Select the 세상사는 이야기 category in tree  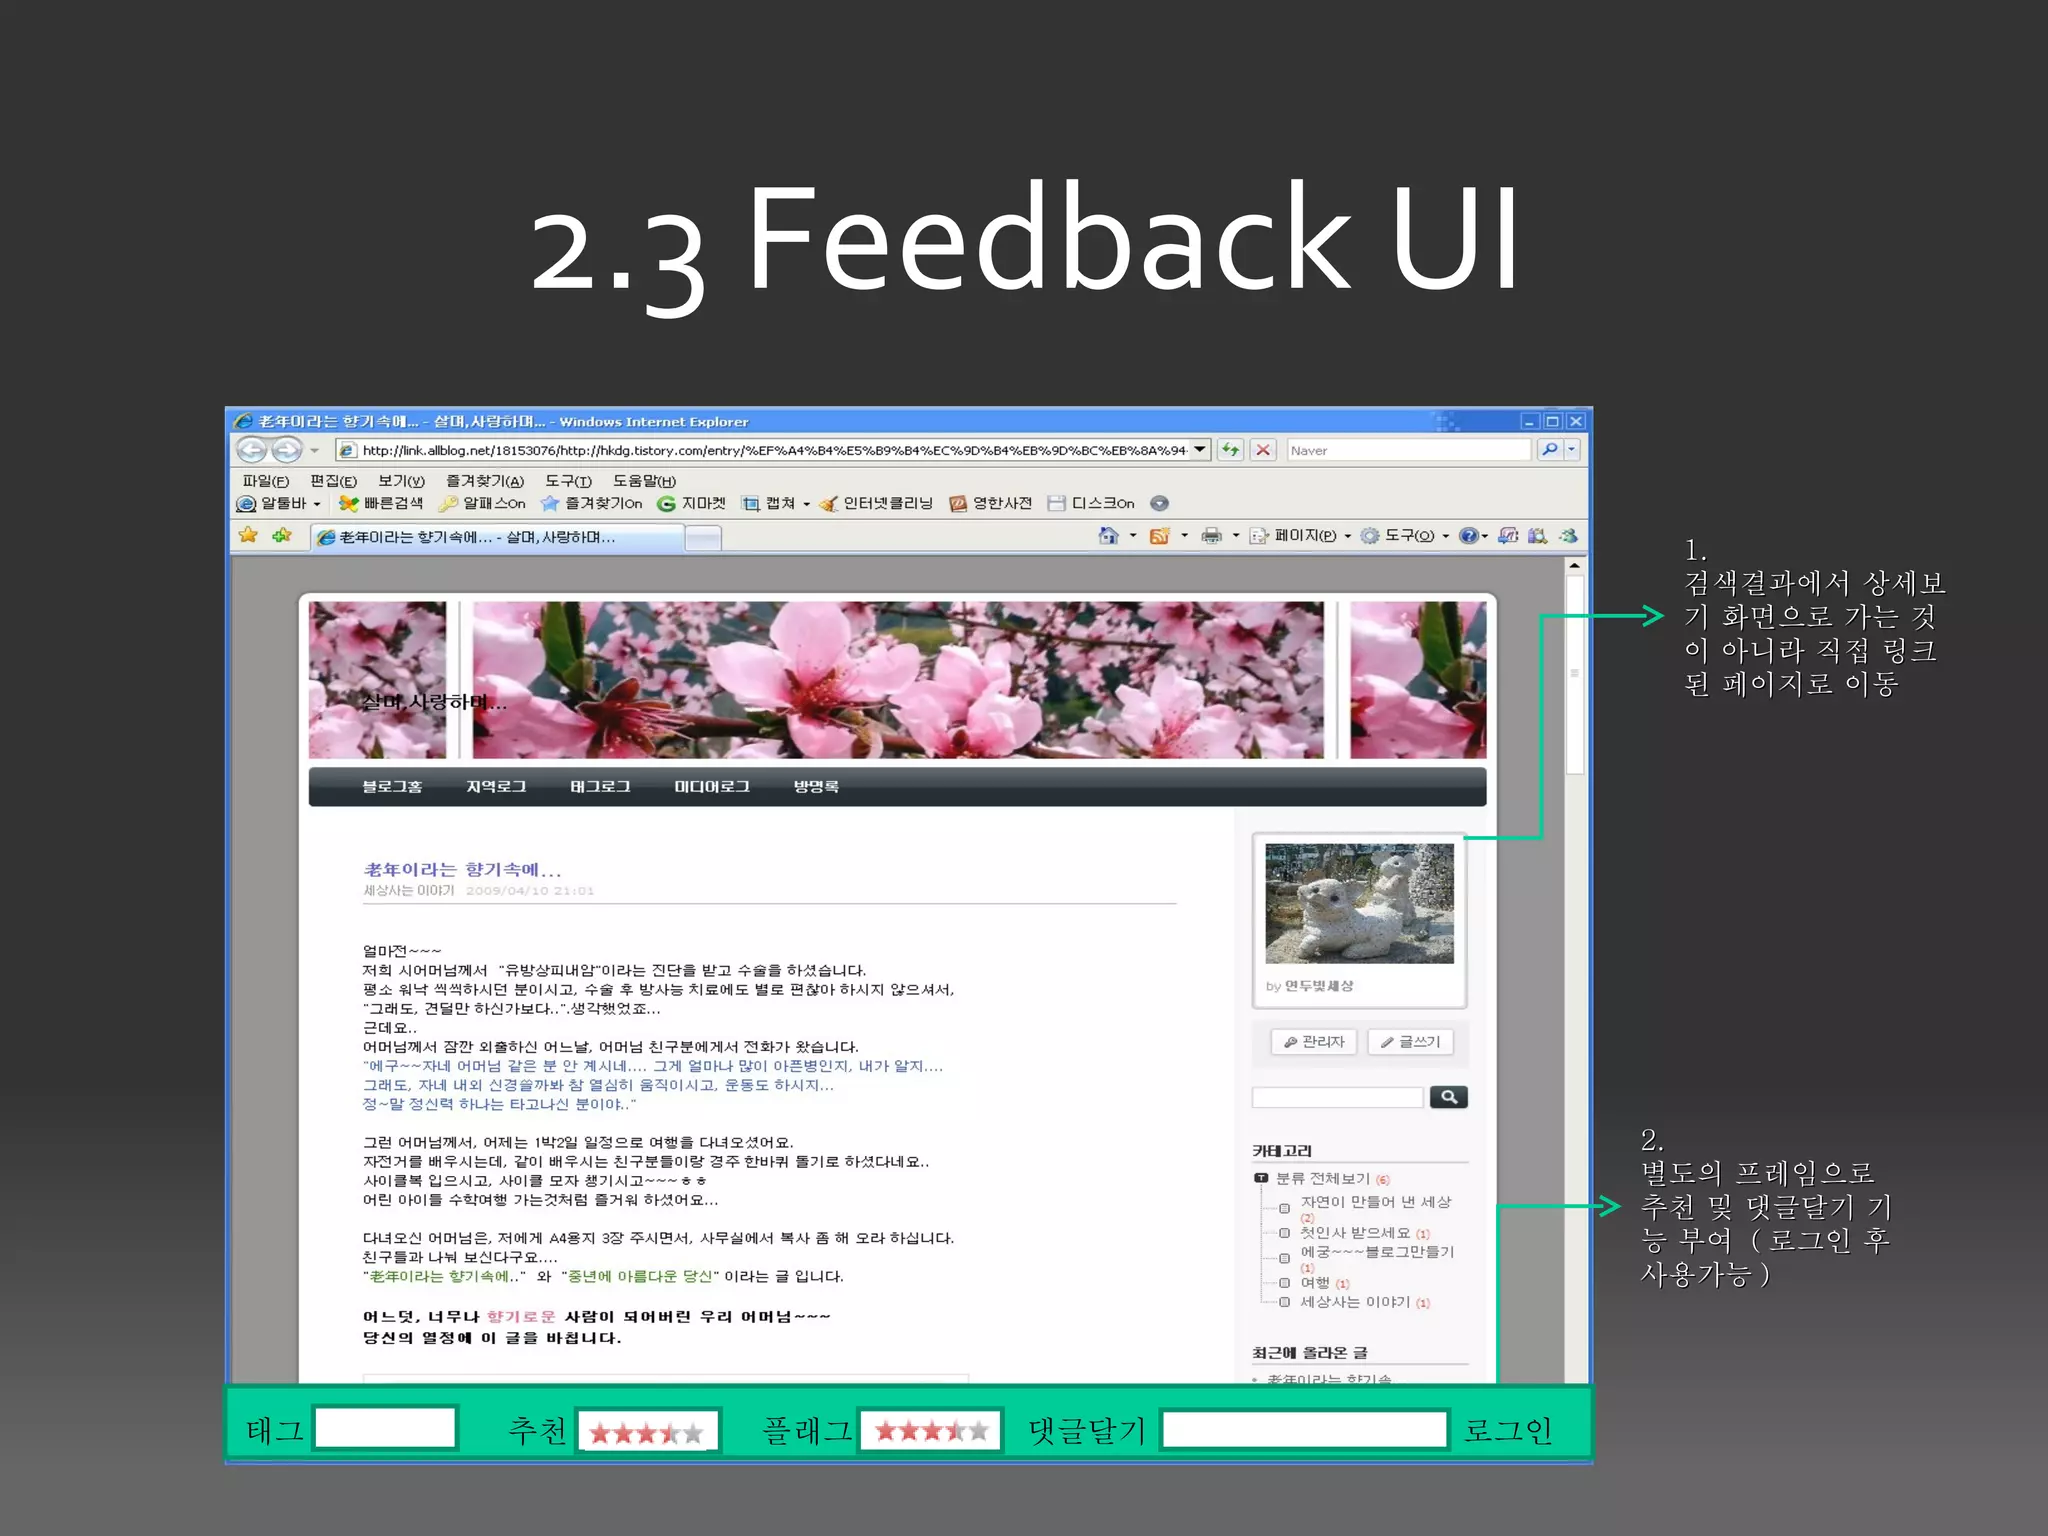pyautogui.click(x=1355, y=1302)
